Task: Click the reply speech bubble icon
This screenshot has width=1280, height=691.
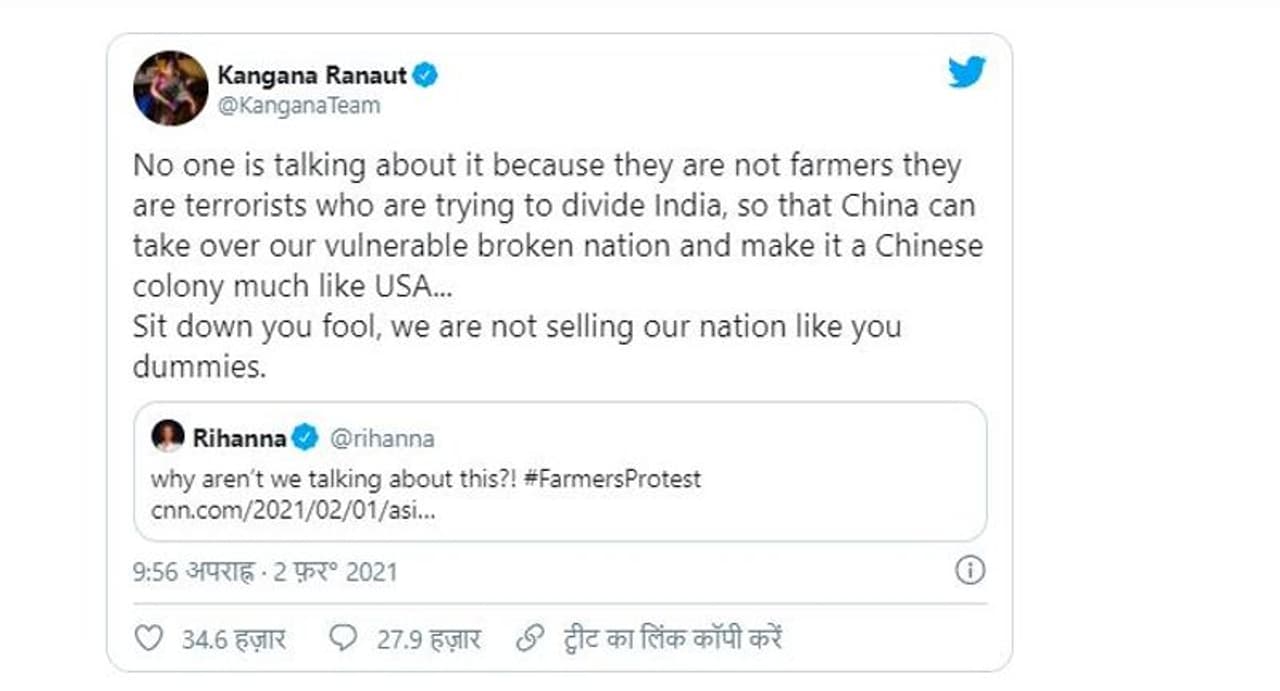Action: (343, 639)
